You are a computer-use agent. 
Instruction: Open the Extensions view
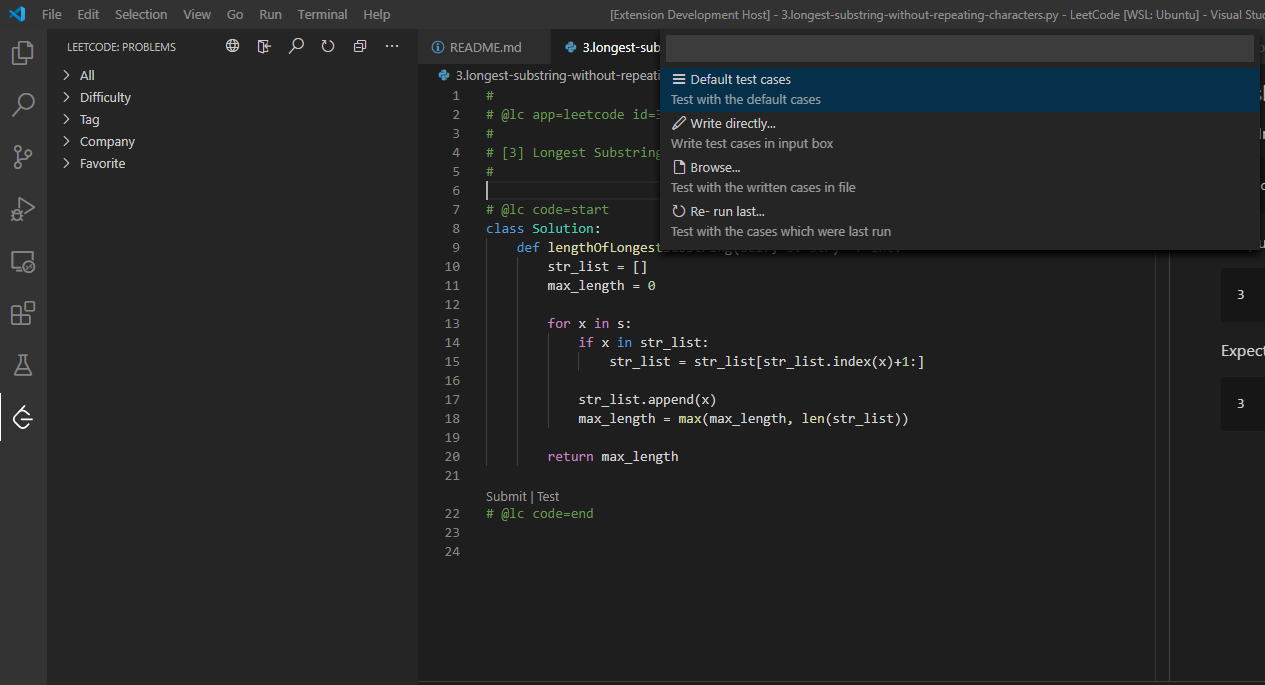[x=23, y=314]
